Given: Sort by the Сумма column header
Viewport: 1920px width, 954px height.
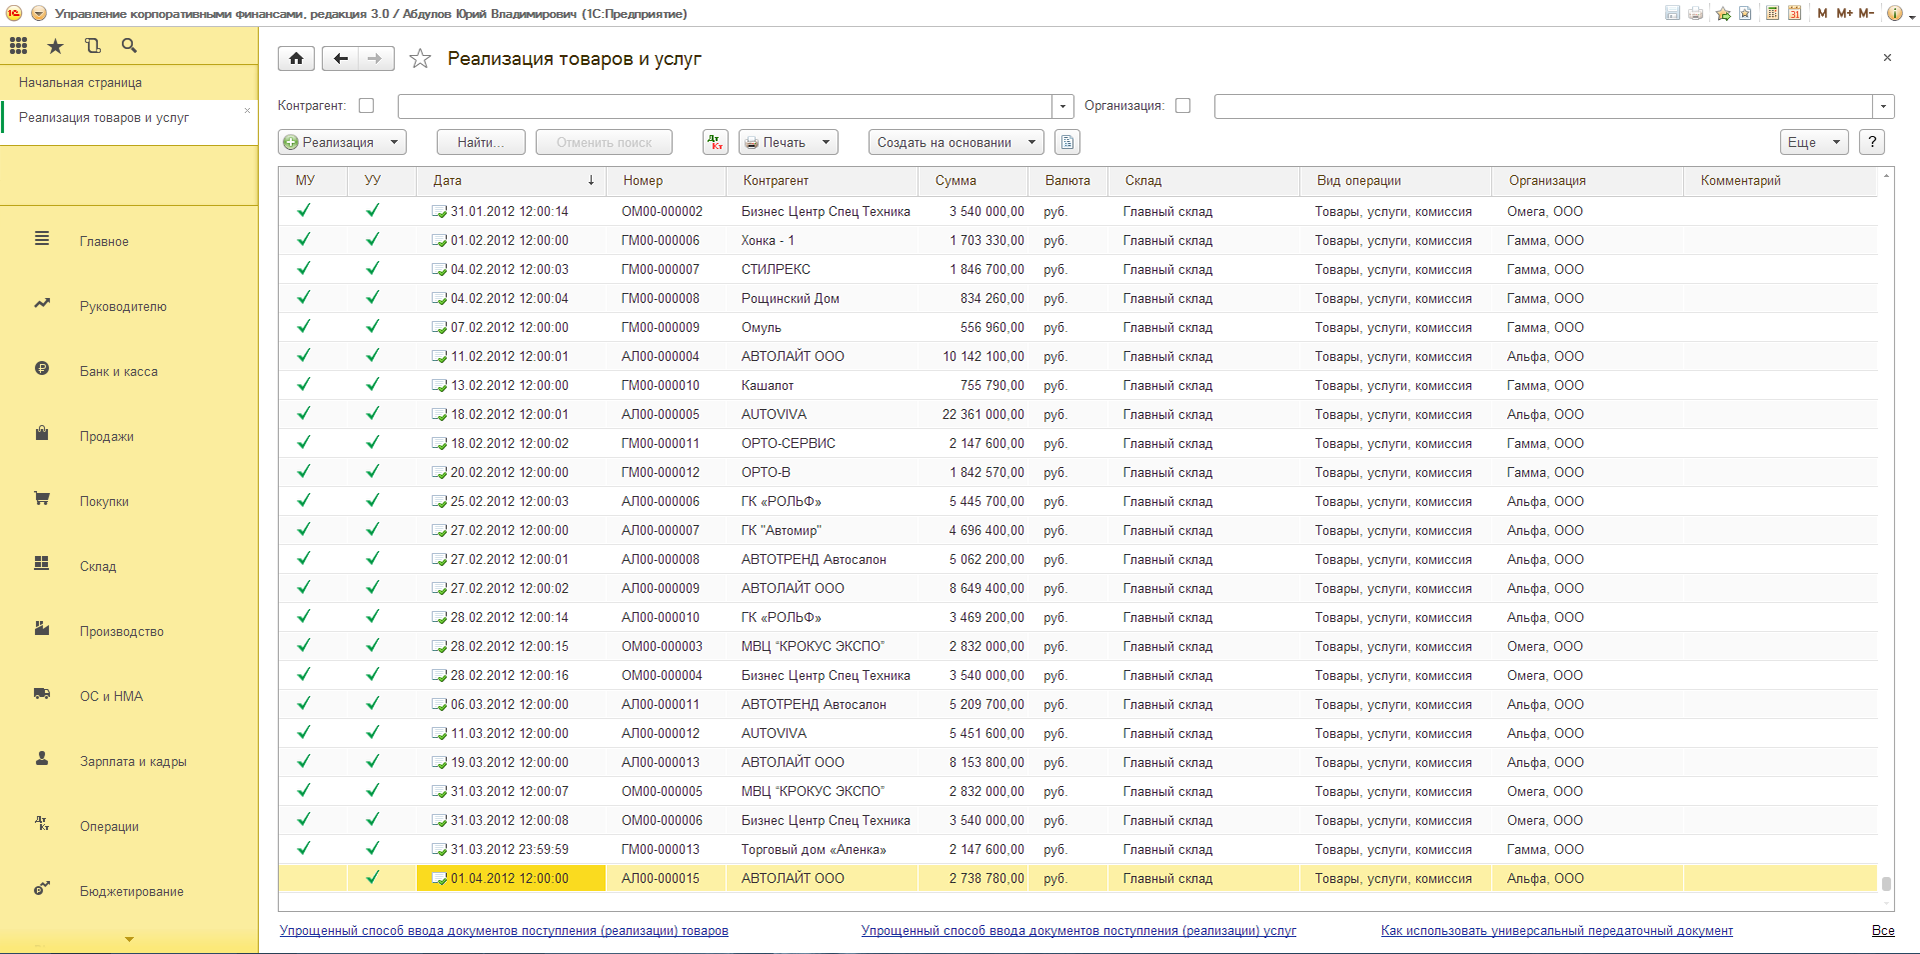Looking at the screenshot, I should (972, 181).
